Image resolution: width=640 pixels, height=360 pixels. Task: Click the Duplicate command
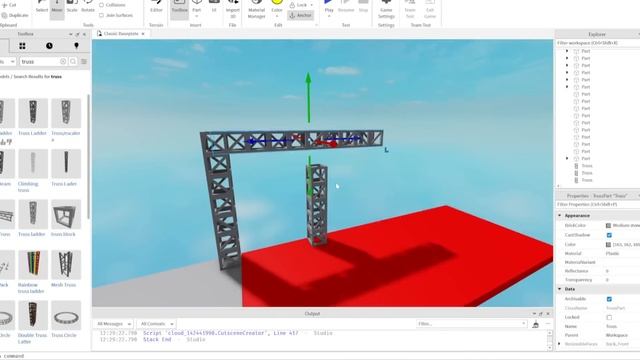coord(15,15)
